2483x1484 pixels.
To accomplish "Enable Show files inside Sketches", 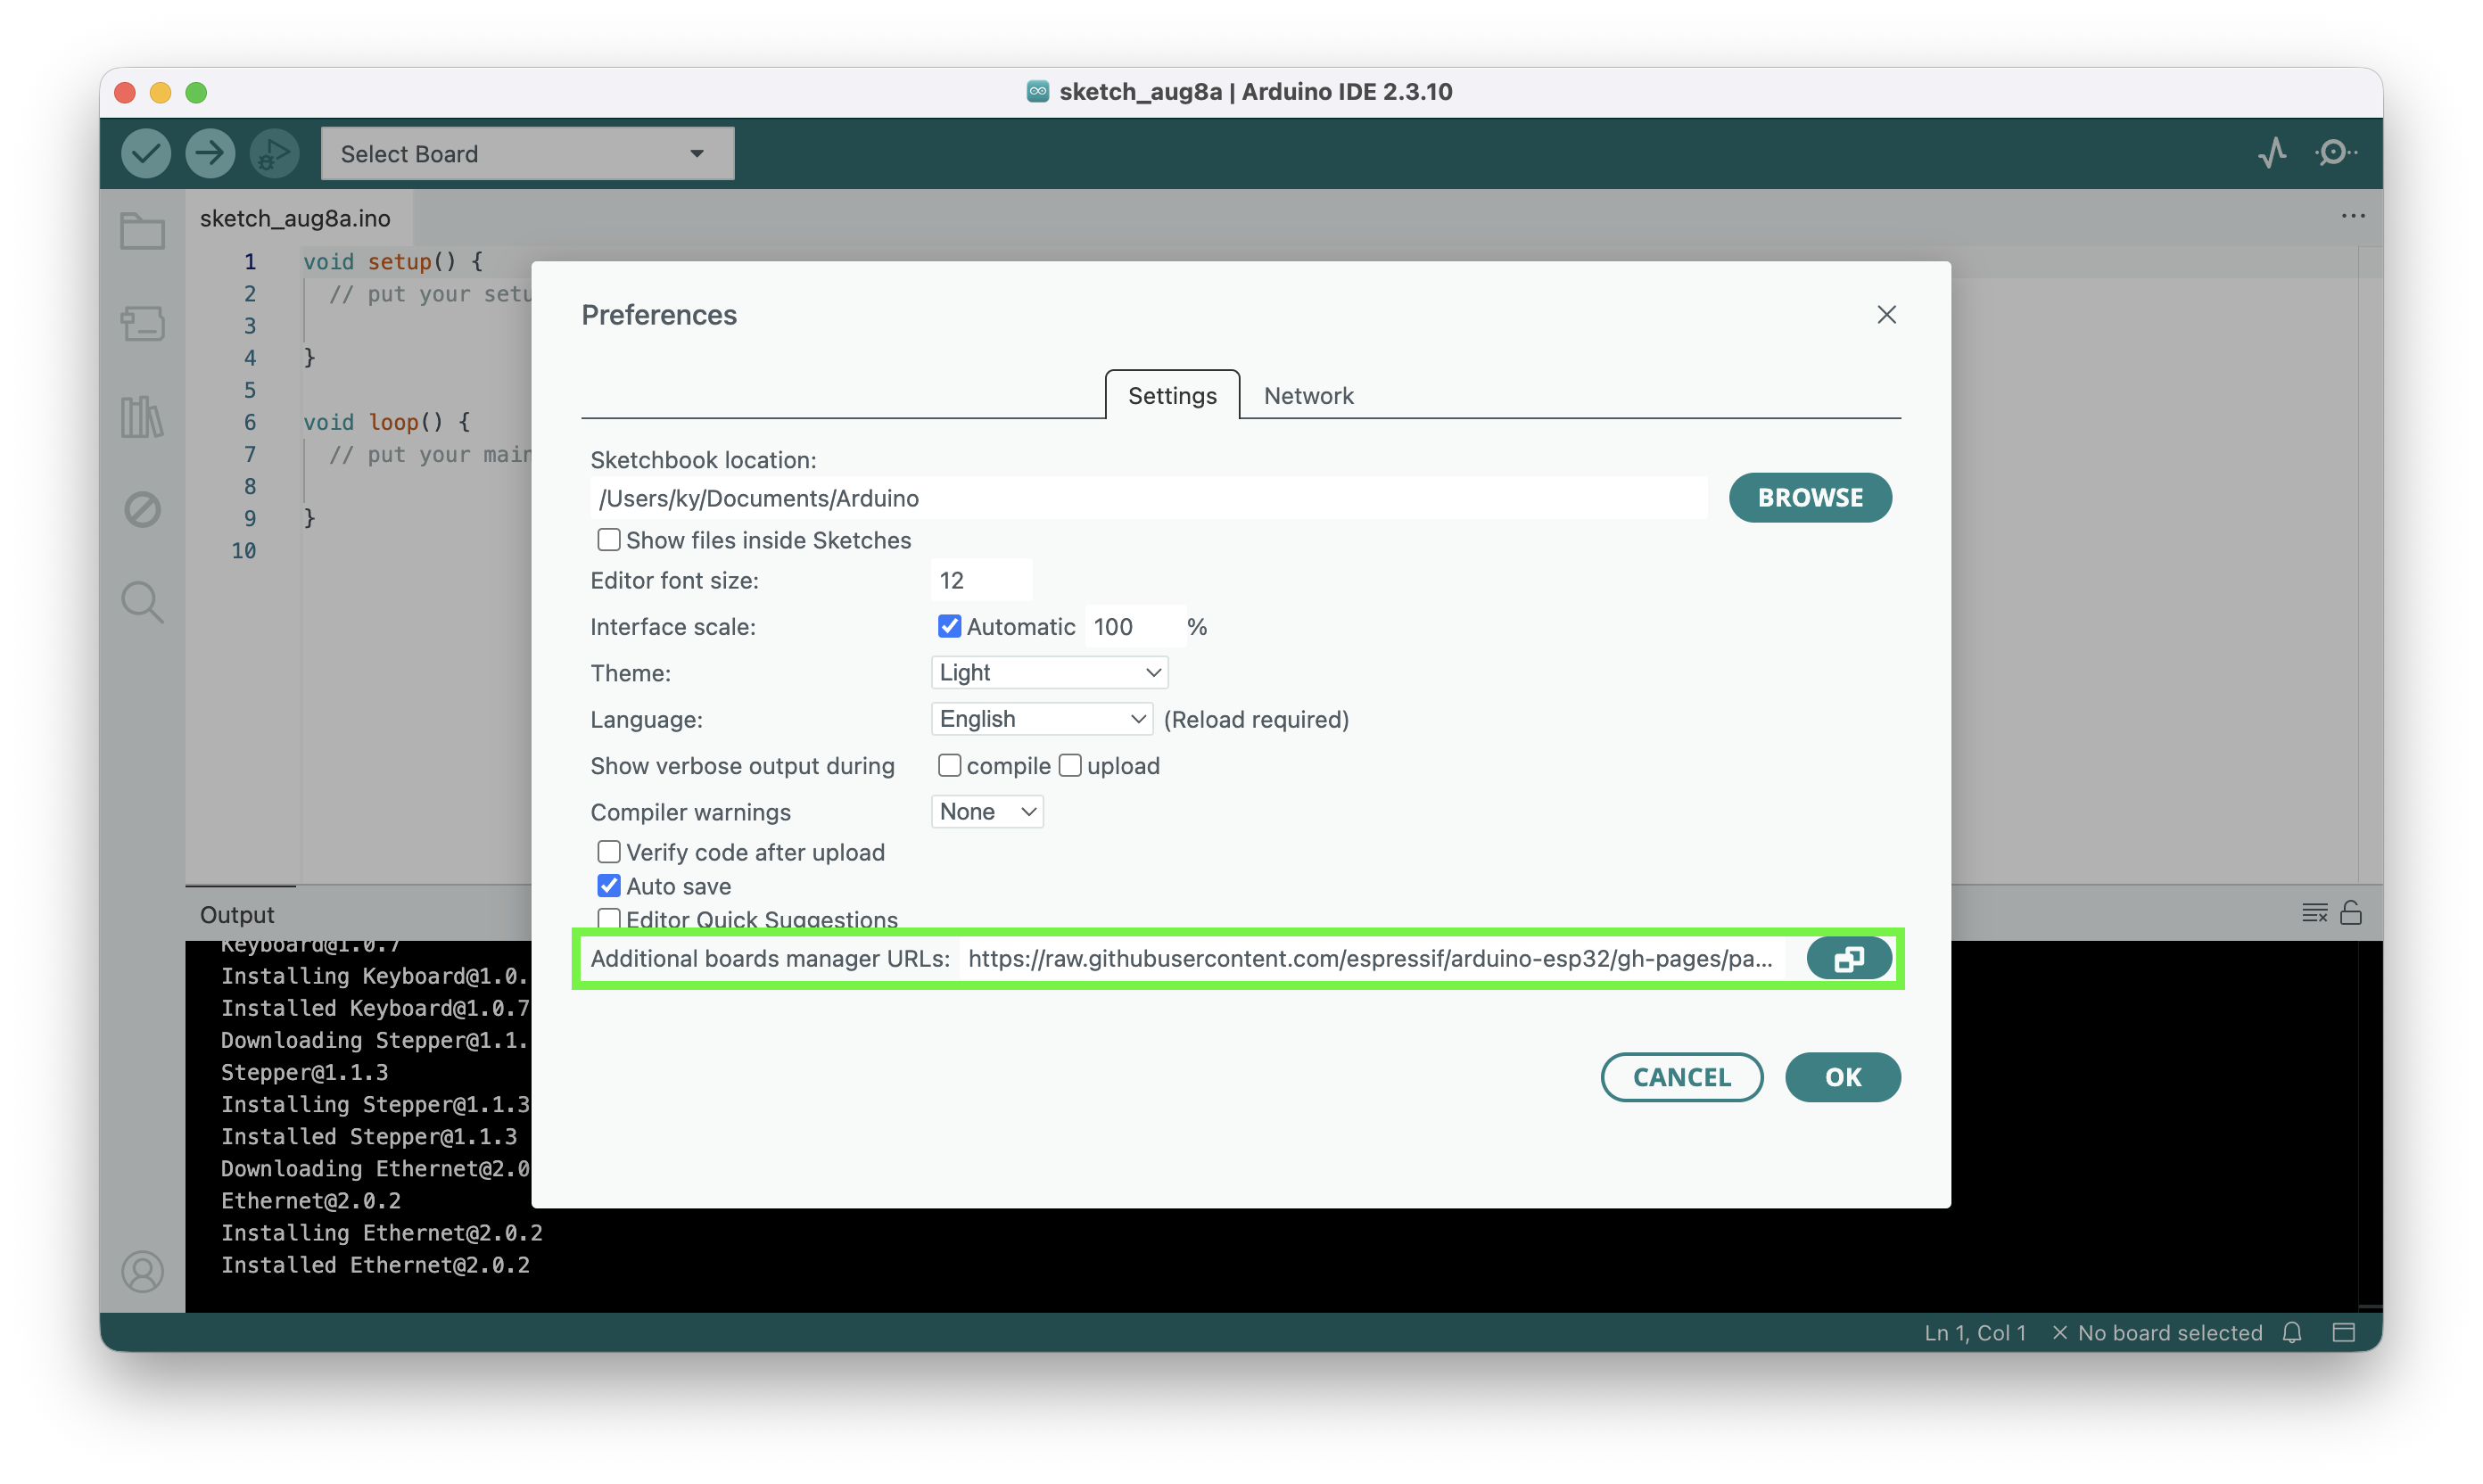I will click(x=608, y=540).
